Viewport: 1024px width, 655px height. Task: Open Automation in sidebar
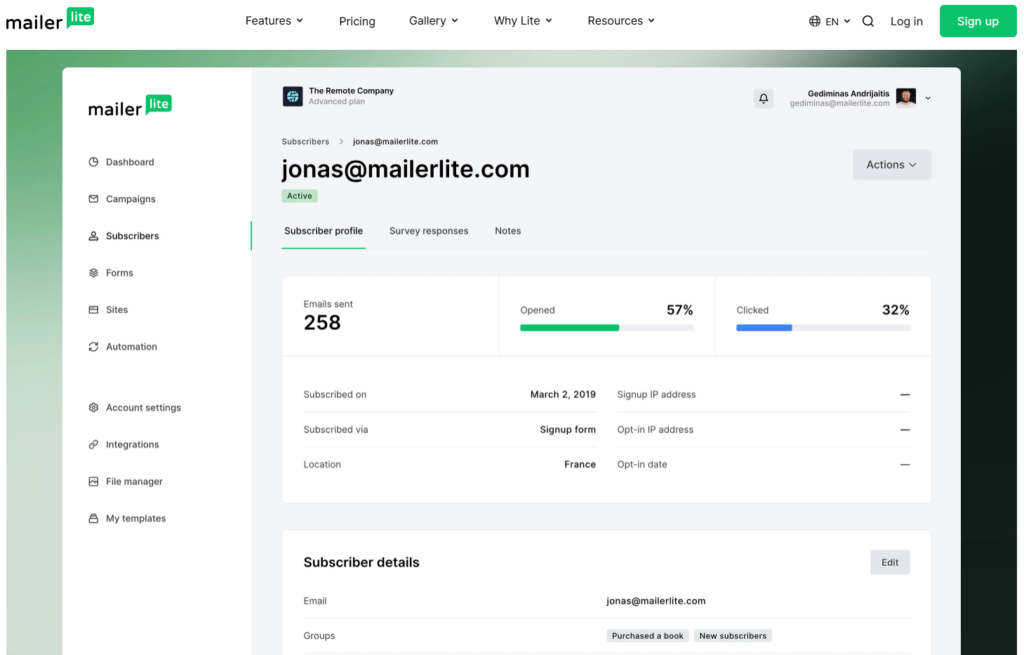click(131, 347)
